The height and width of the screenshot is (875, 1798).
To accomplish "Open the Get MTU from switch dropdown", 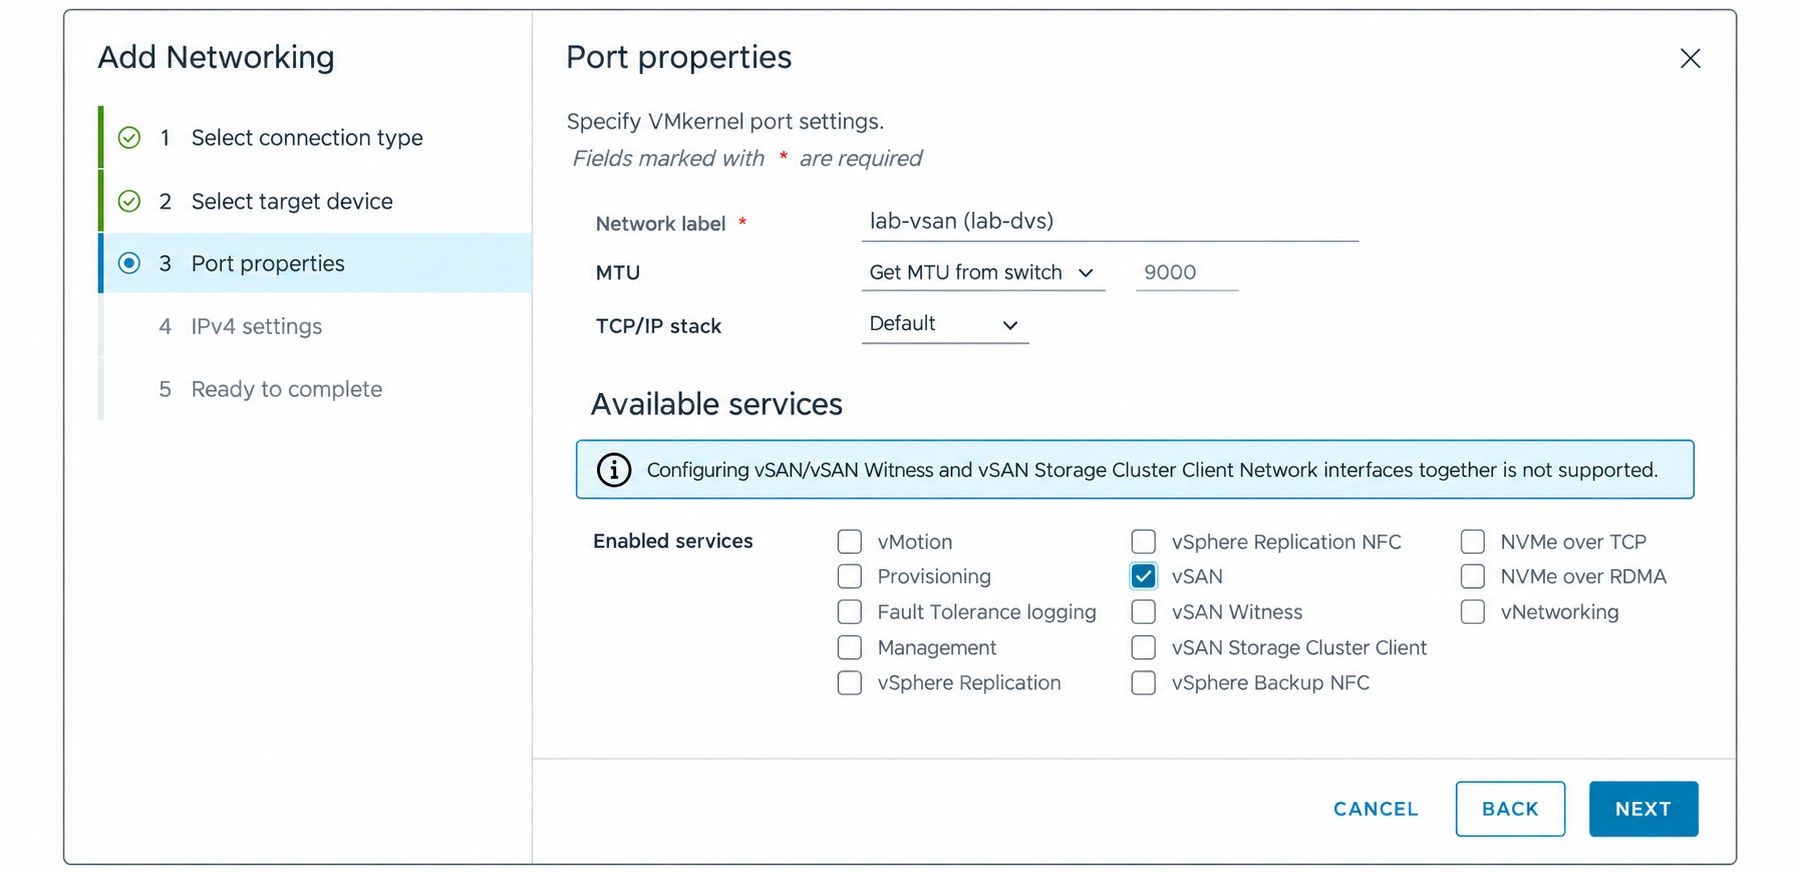I will point(983,272).
